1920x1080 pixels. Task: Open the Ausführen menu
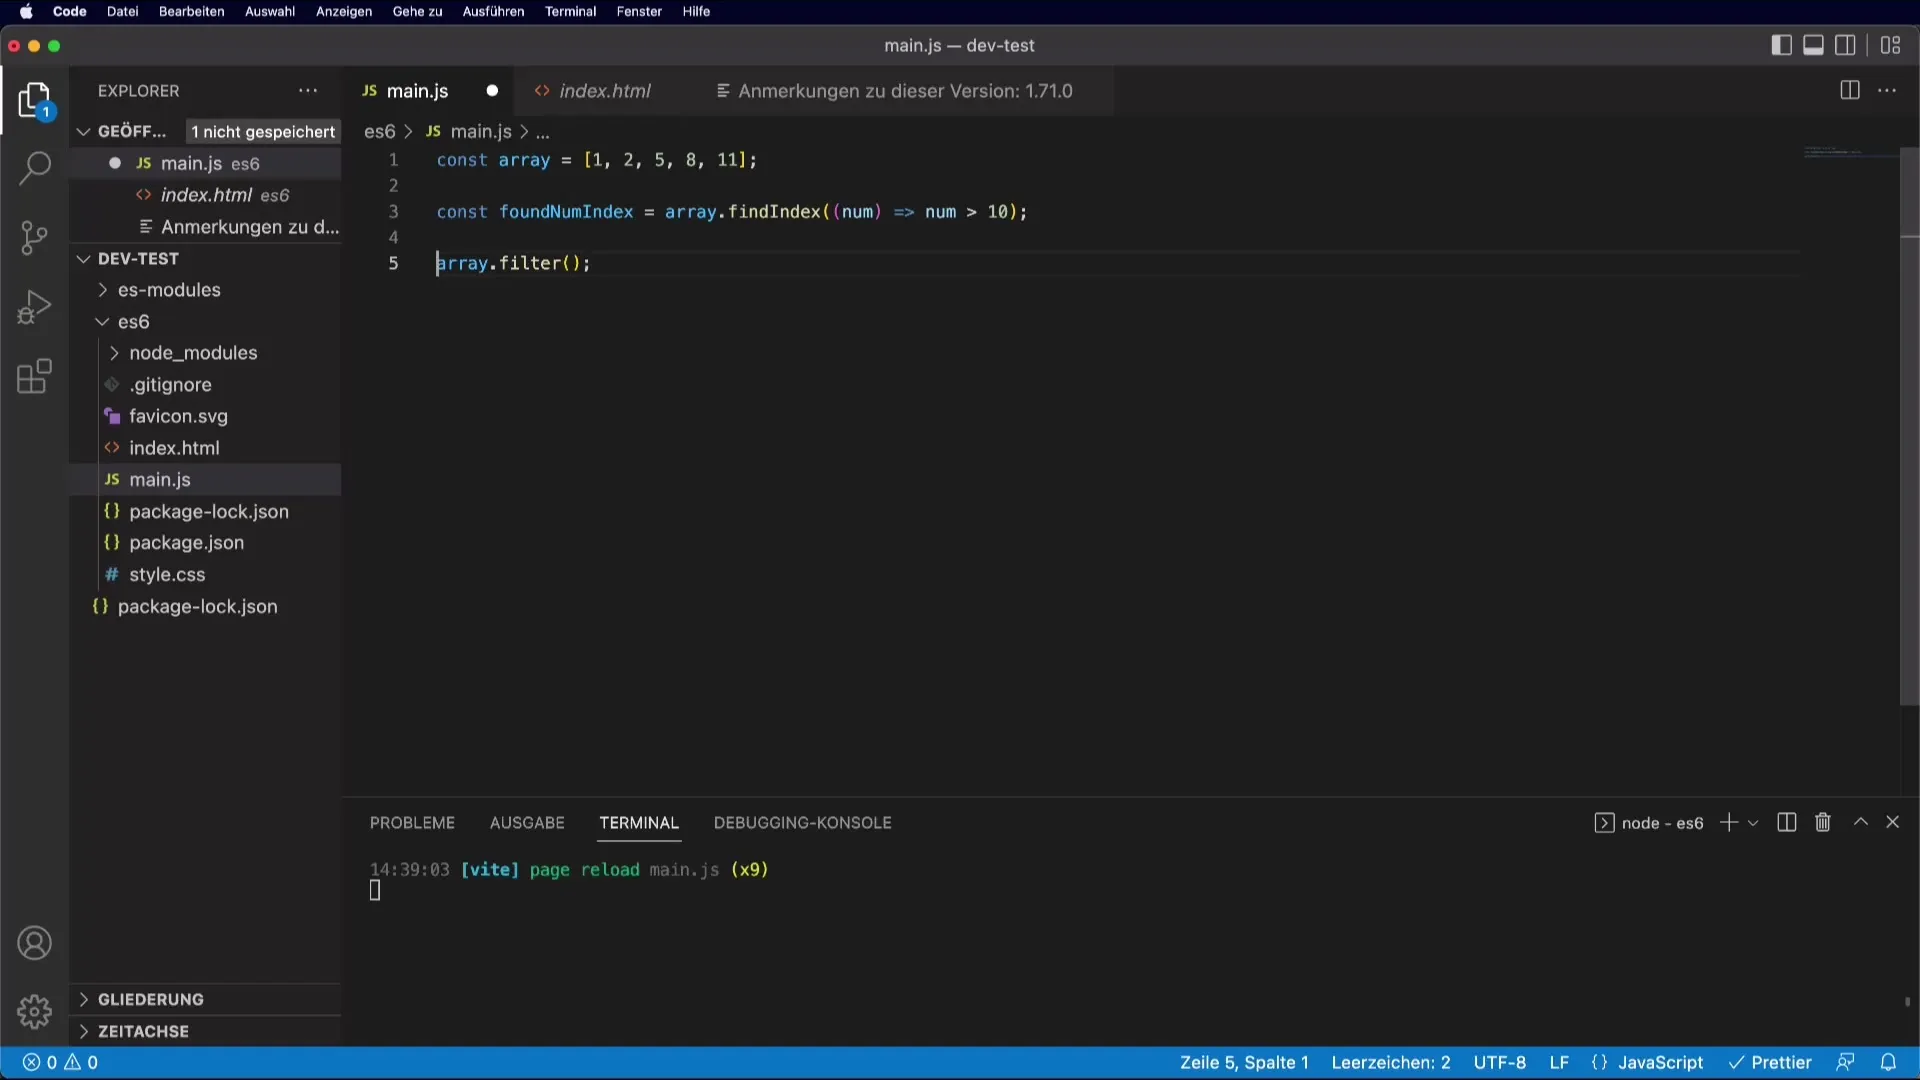(493, 12)
